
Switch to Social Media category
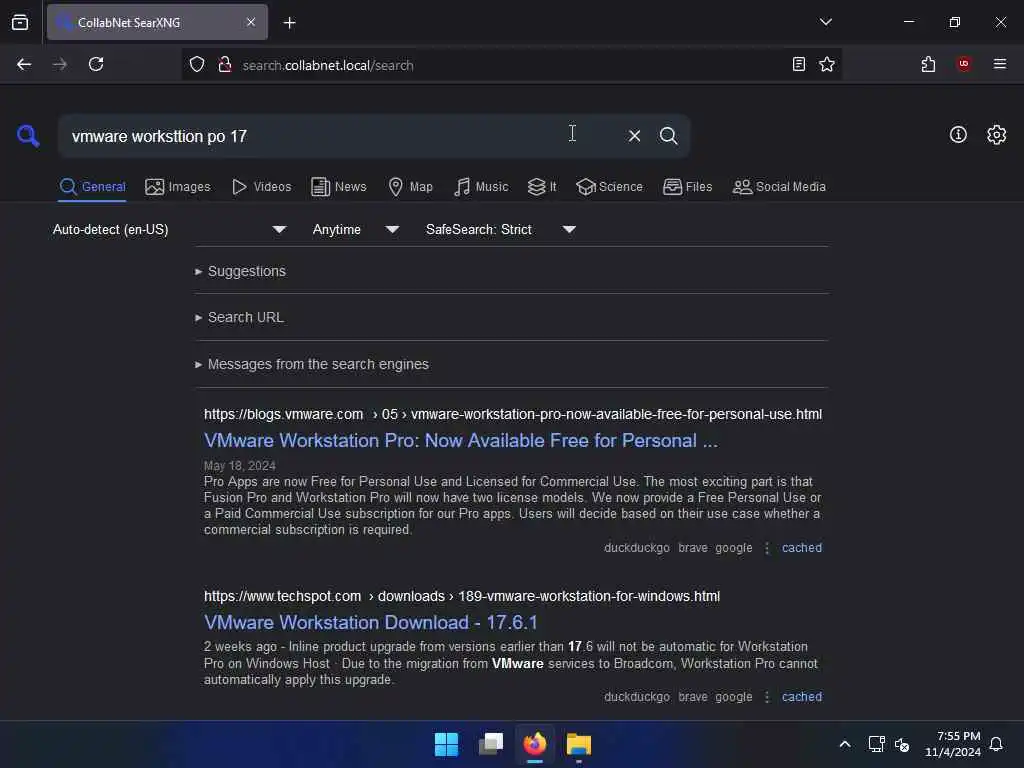click(x=779, y=187)
